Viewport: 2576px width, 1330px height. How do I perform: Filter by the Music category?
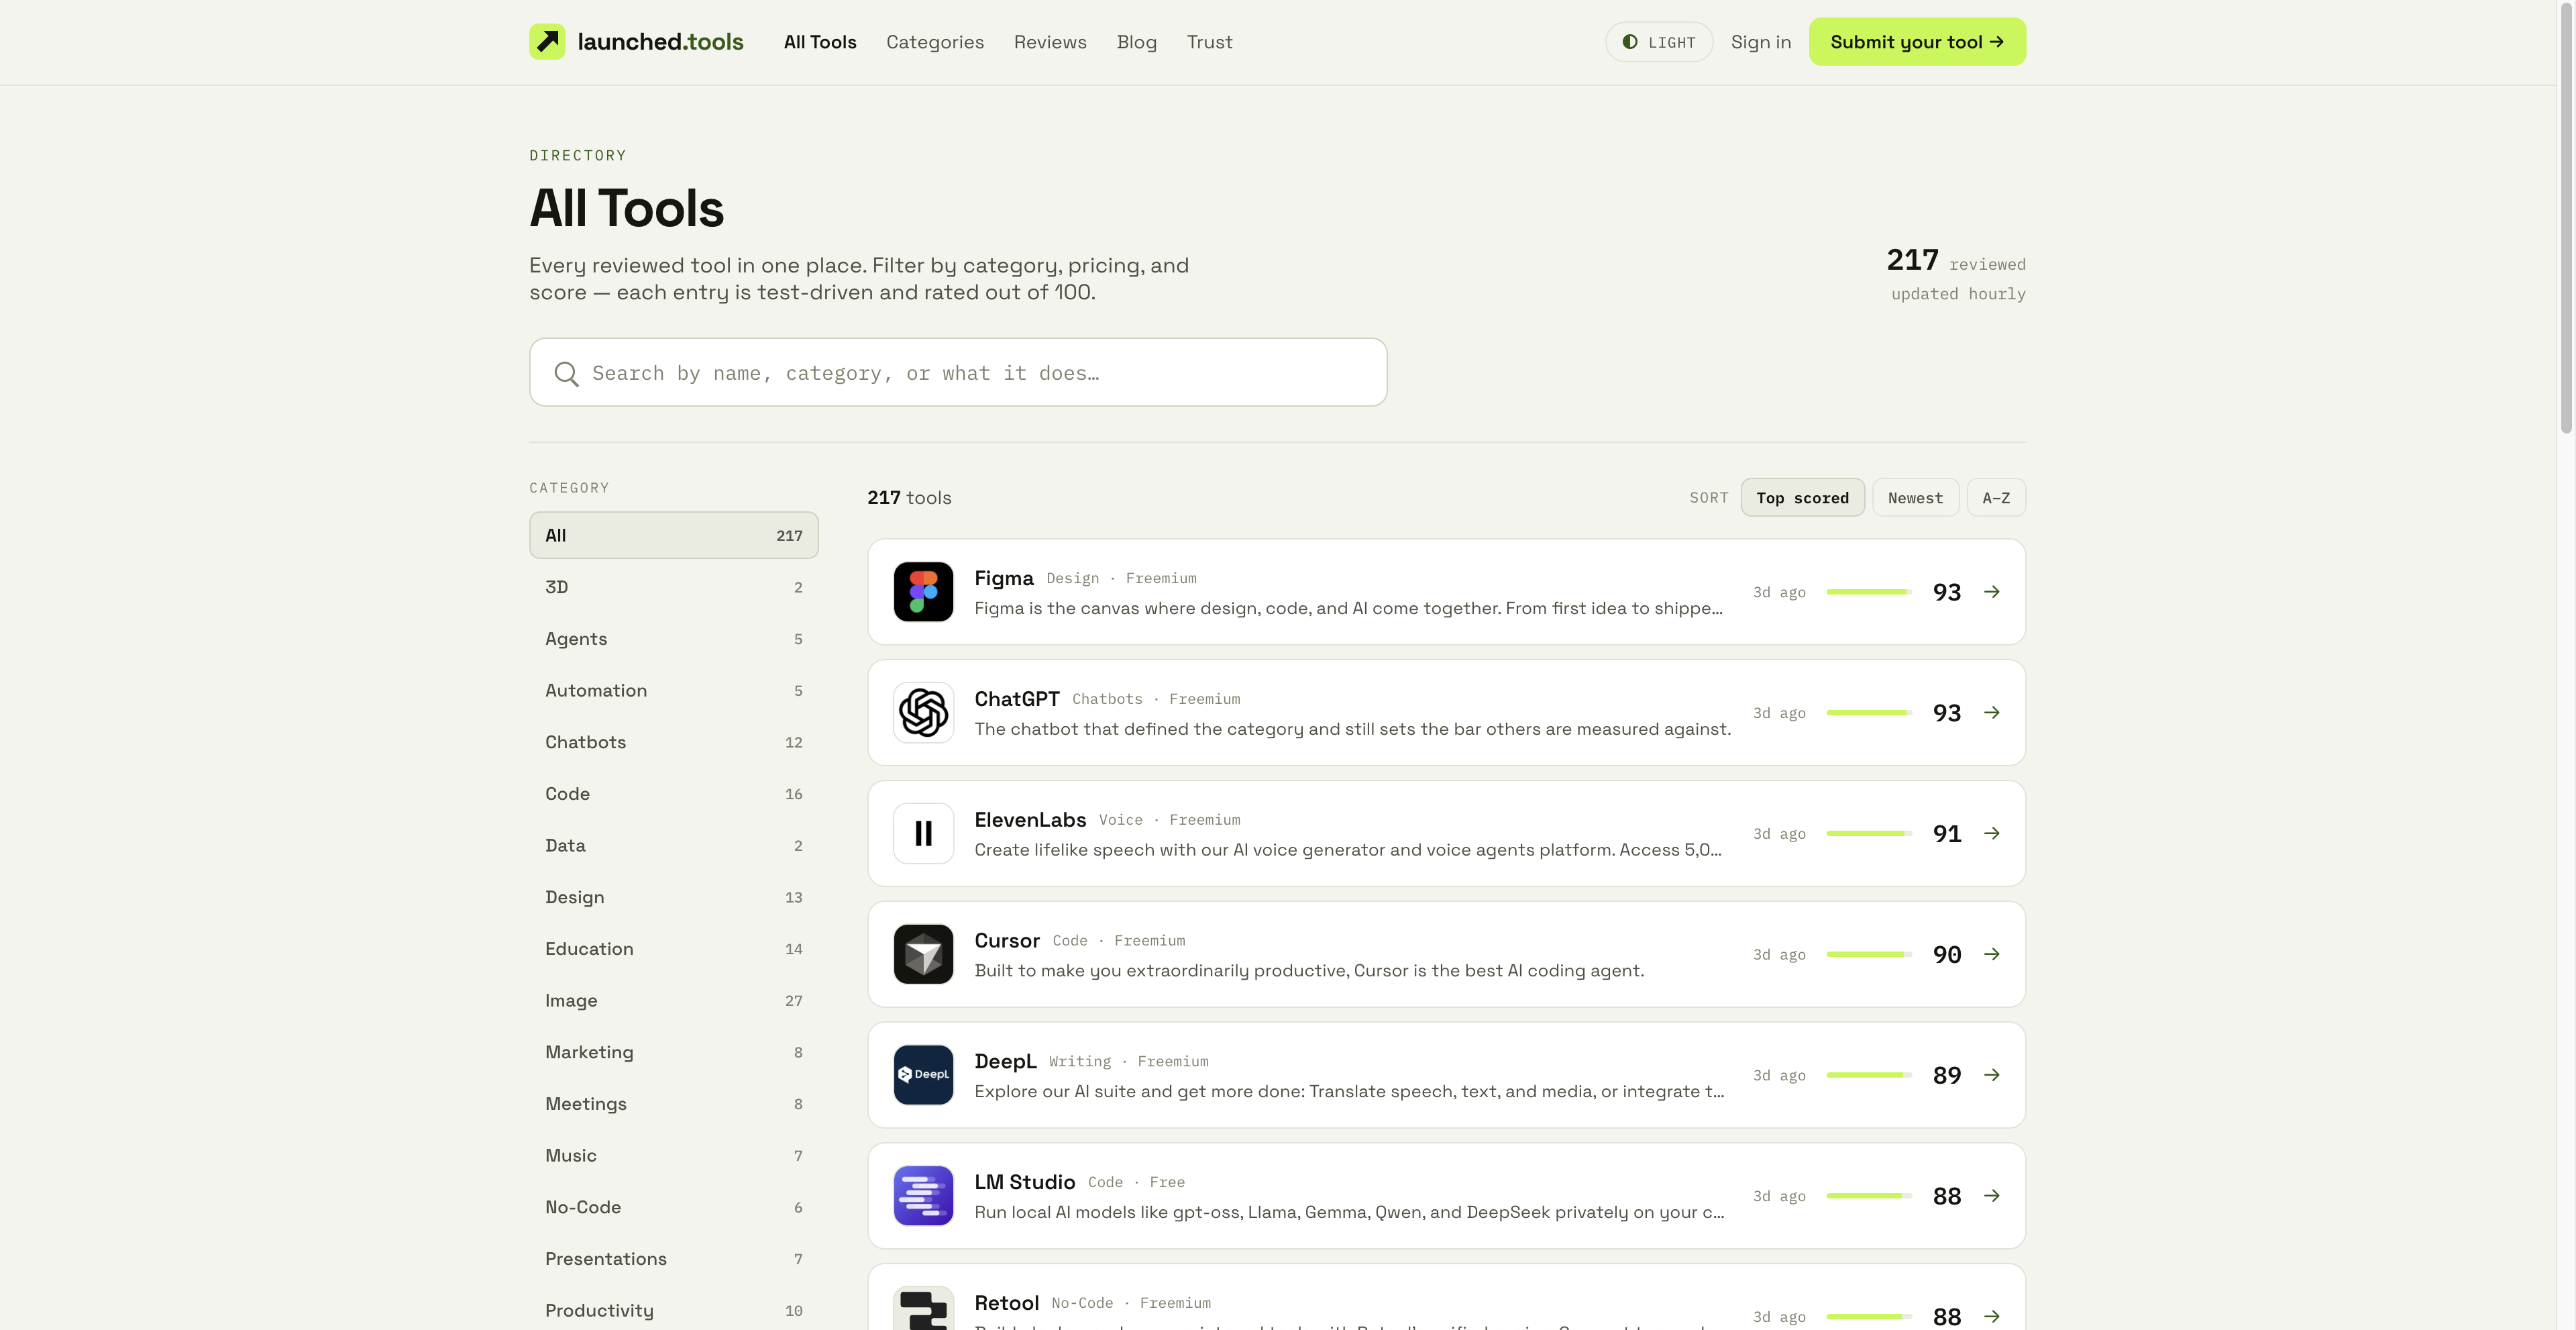click(674, 1155)
